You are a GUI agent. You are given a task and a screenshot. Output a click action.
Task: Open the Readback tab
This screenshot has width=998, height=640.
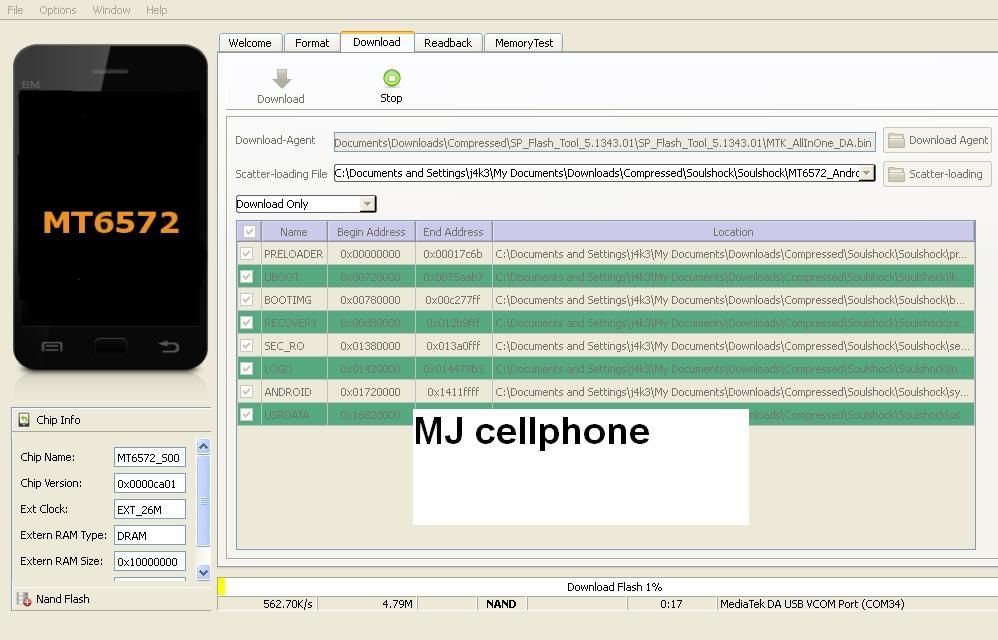click(447, 43)
